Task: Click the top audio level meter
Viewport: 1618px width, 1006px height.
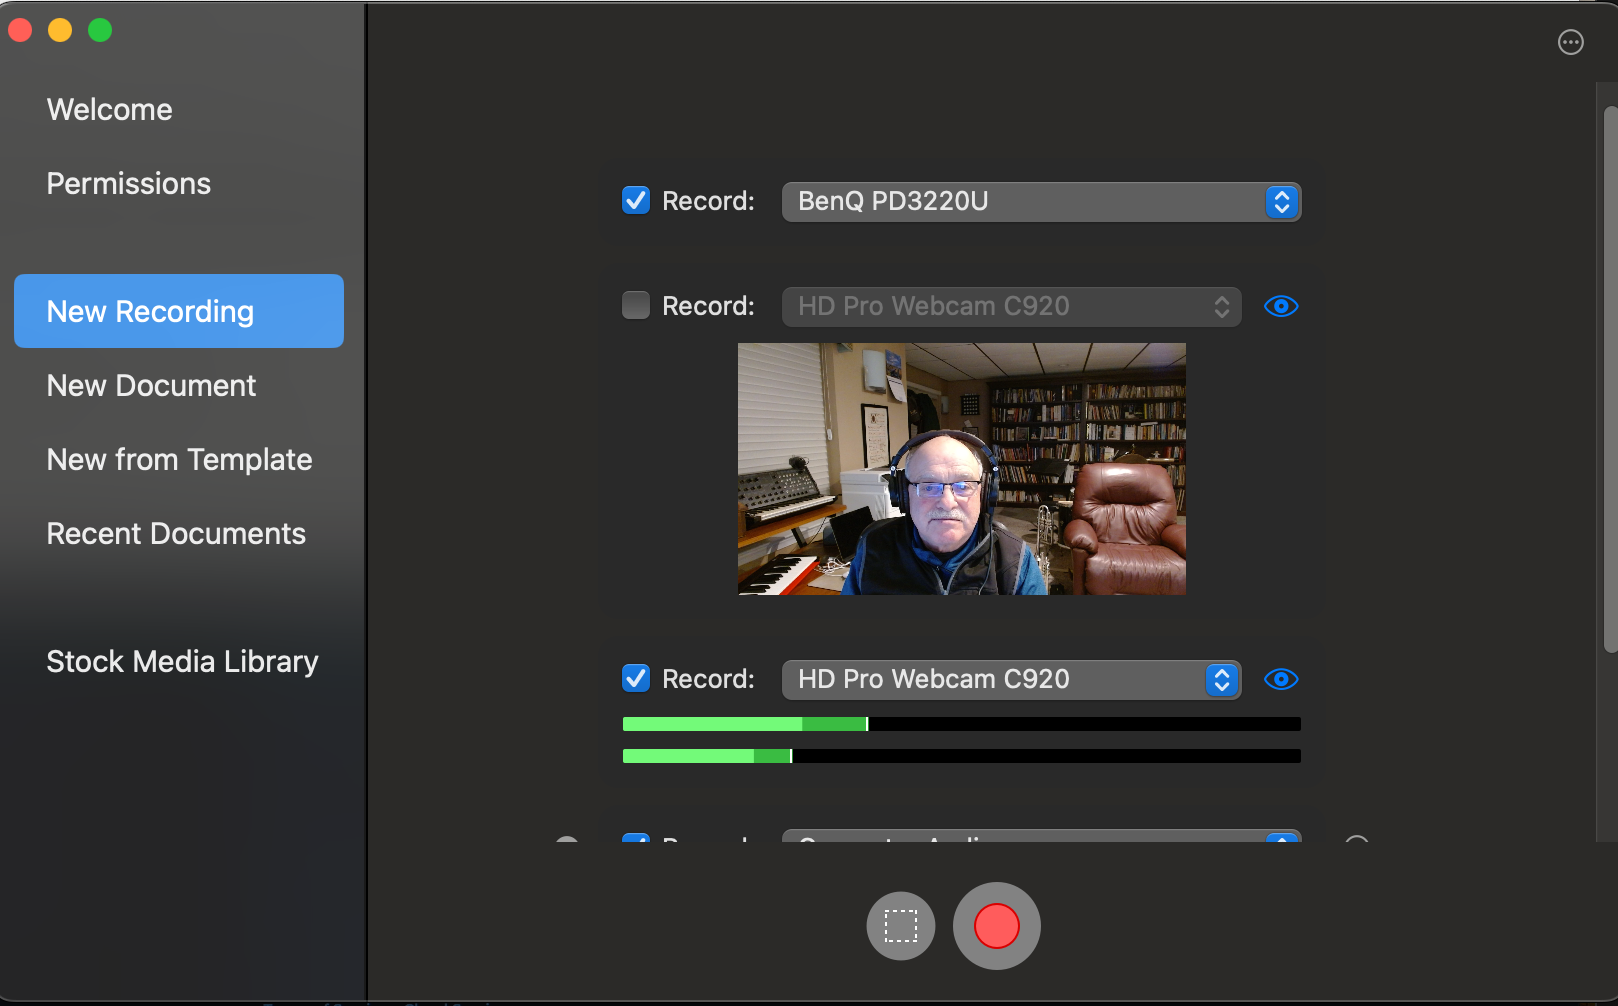Action: 961,724
